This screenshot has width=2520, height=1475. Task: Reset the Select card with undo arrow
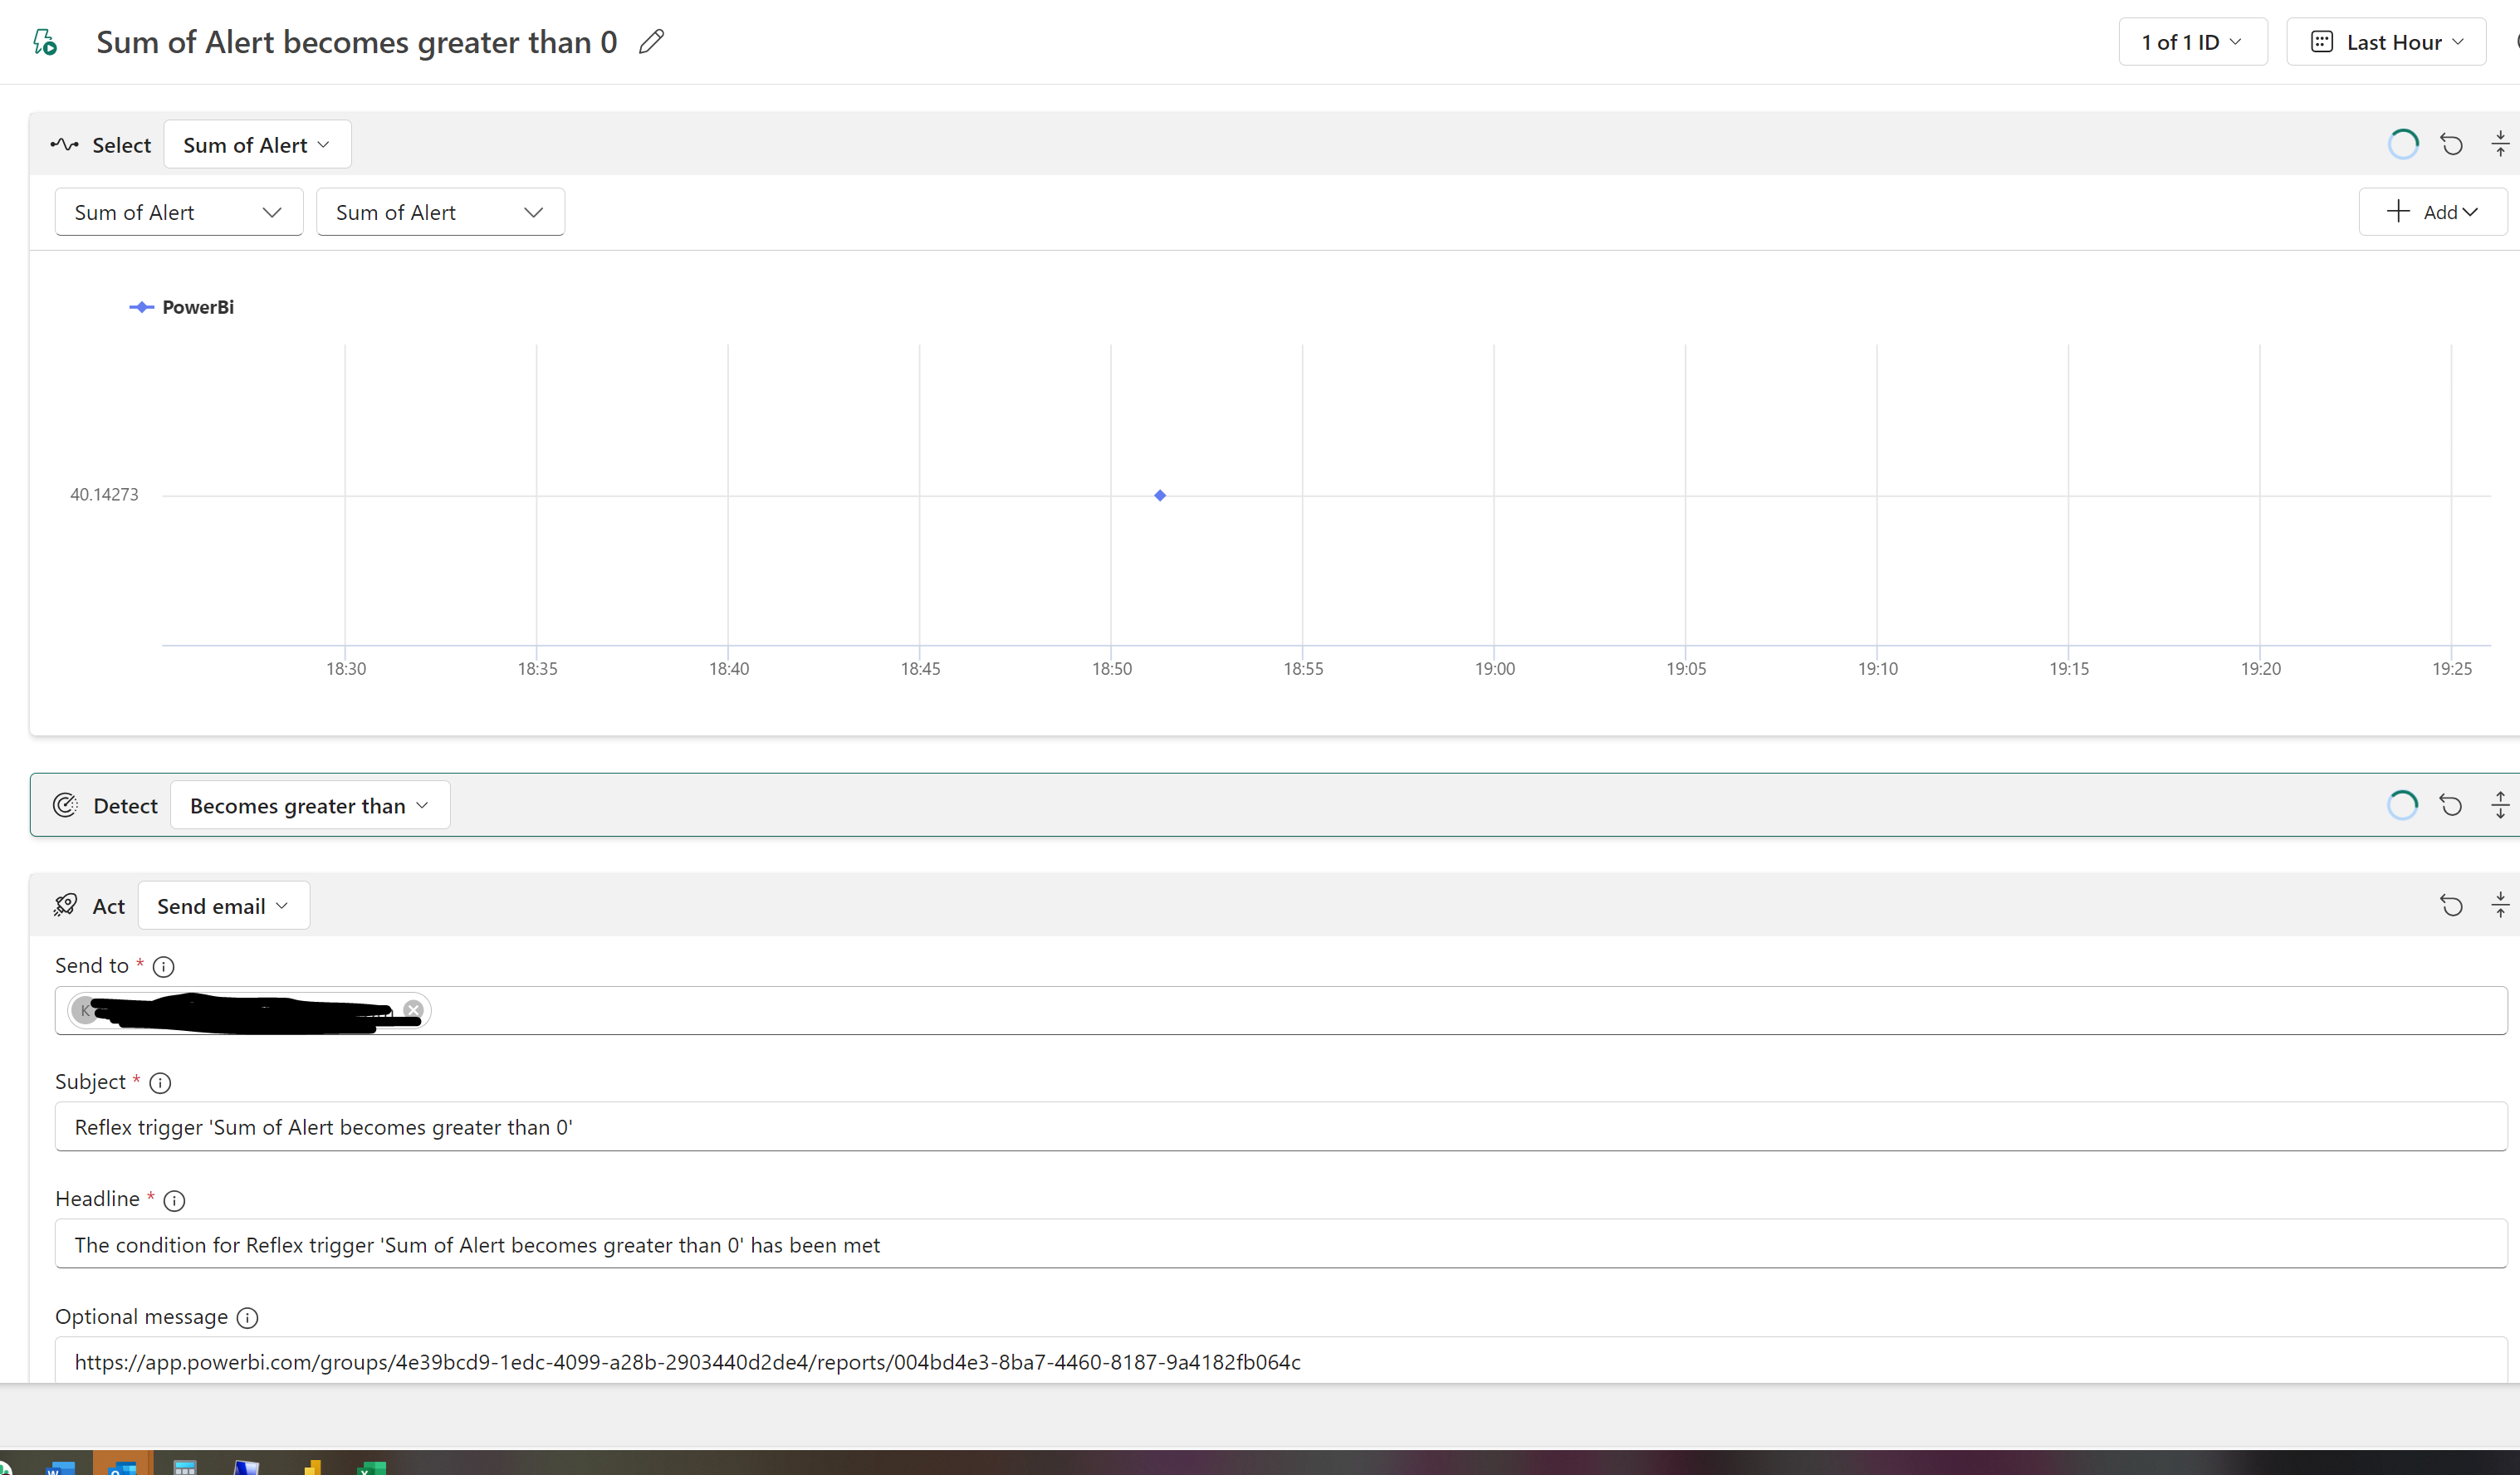[x=2451, y=144]
